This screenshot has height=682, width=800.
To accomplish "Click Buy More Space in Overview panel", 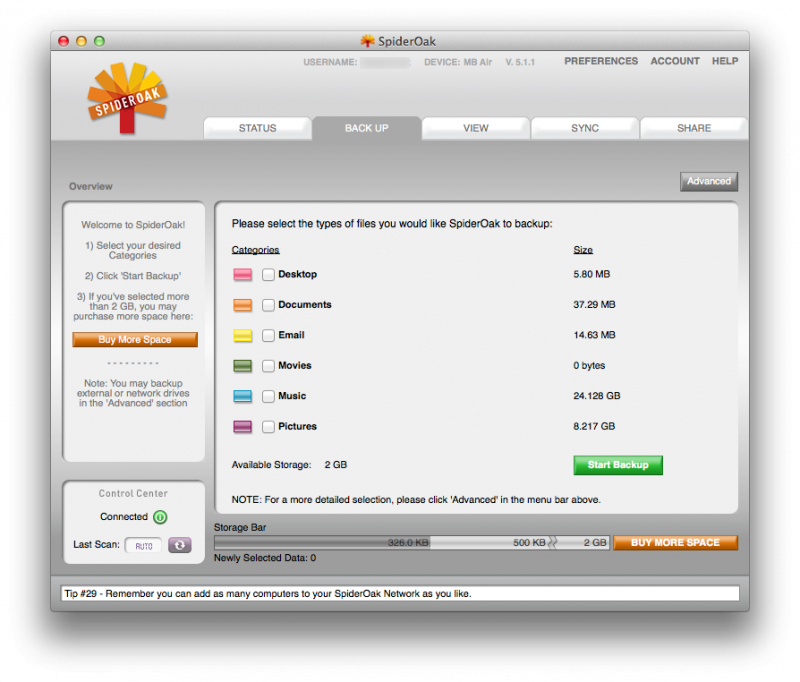I will pyautogui.click(x=135, y=340).
